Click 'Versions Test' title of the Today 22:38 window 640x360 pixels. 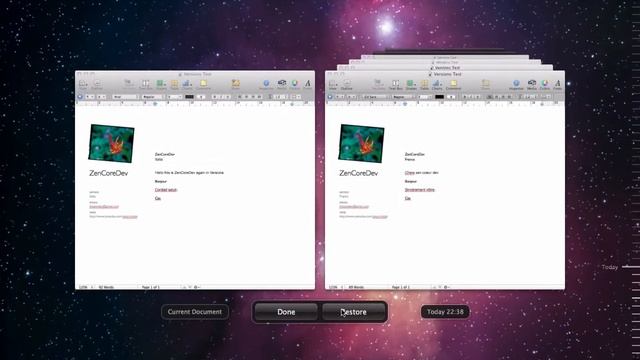447,74
